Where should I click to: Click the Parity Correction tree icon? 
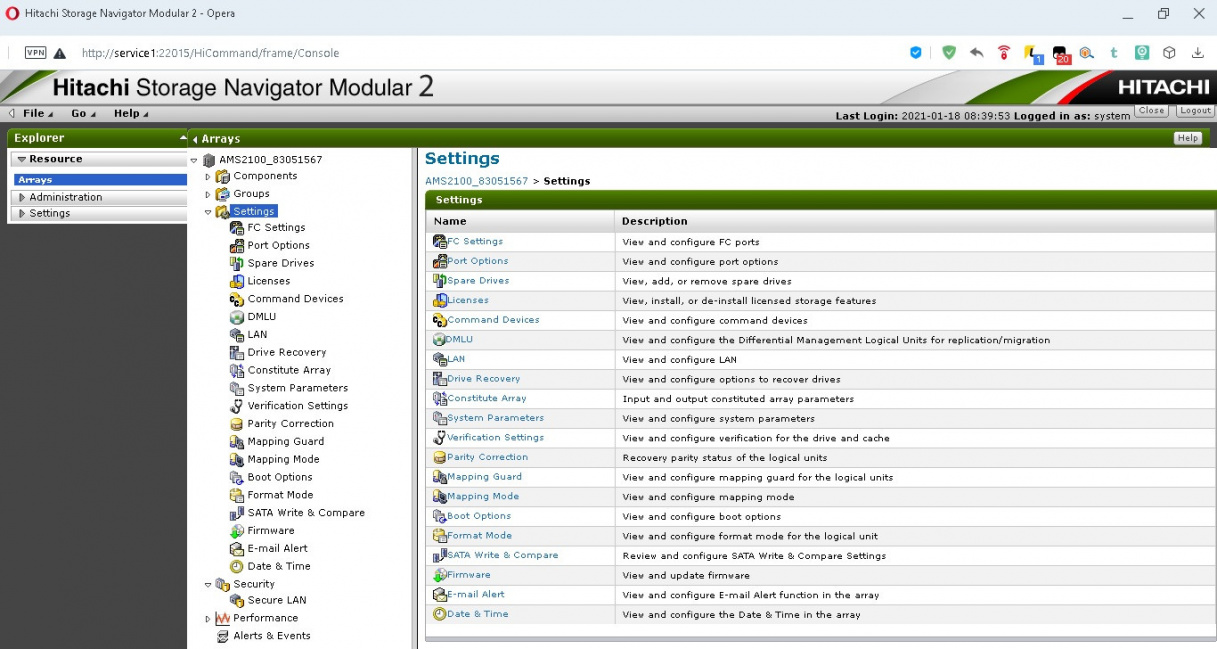click(237, 424)
